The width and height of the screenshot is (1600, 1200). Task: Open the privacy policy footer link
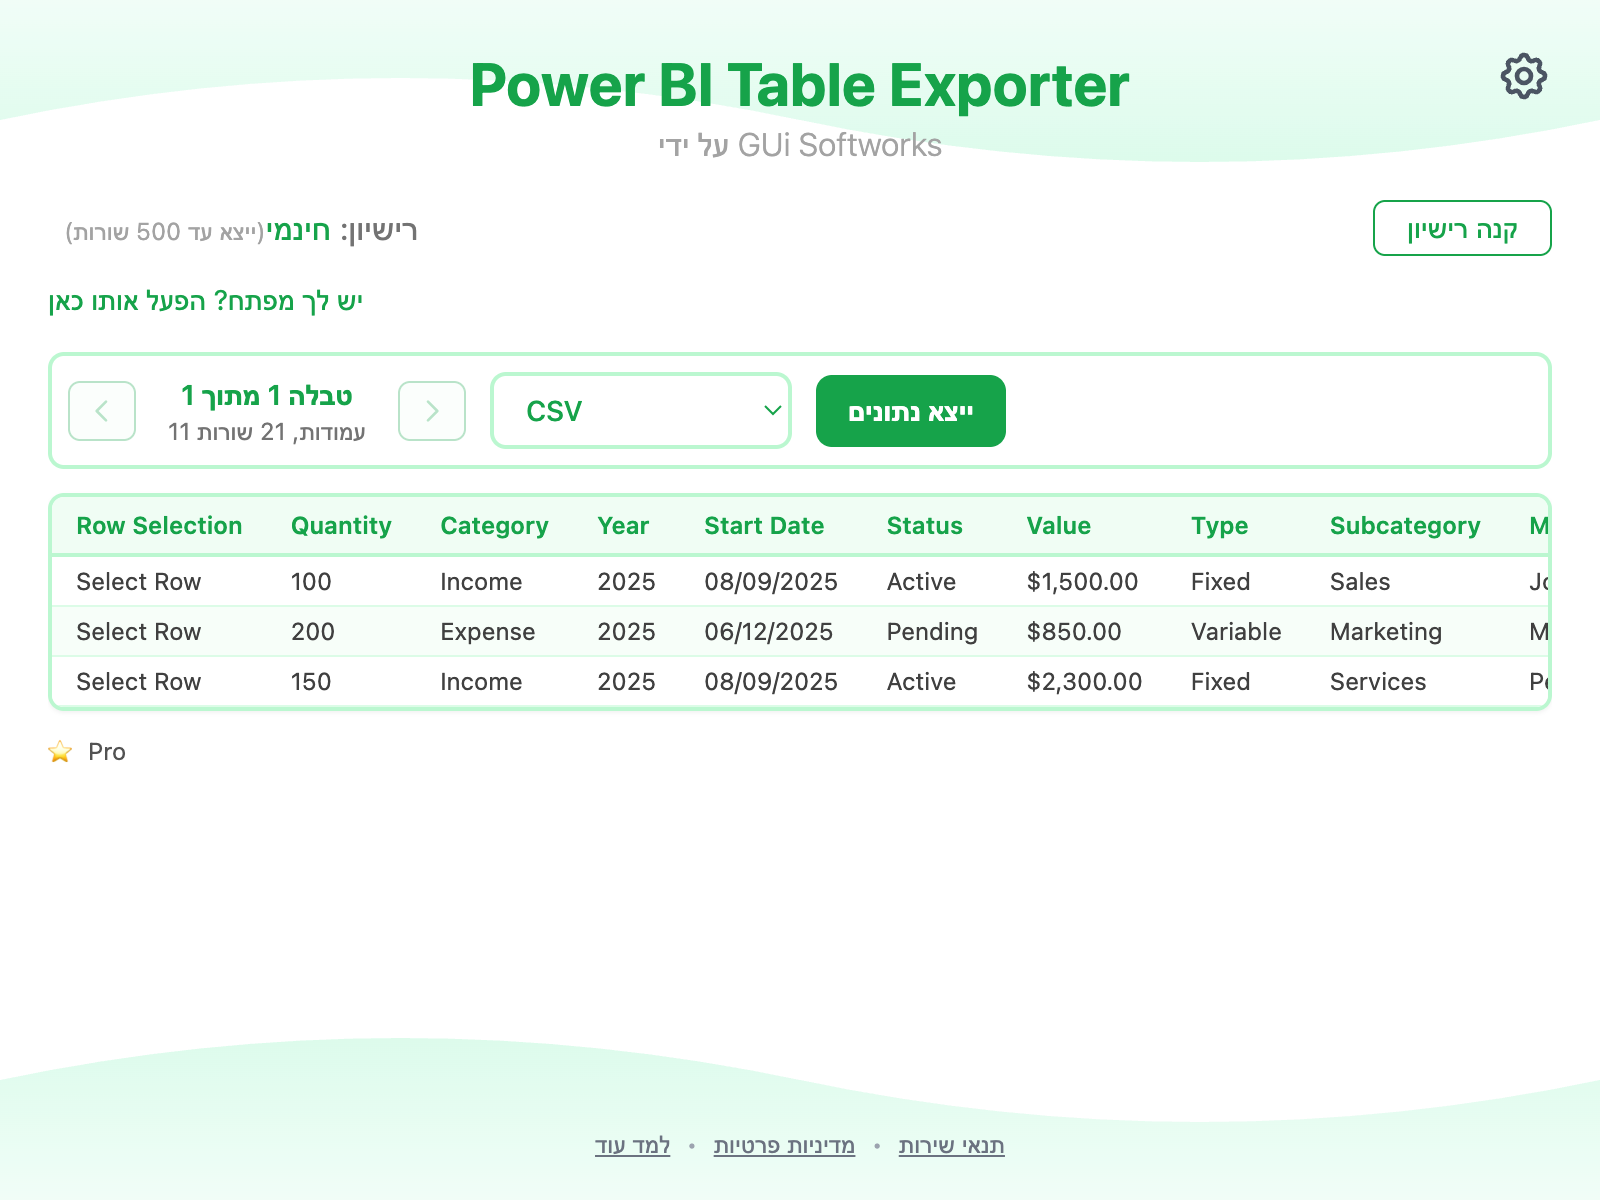pos(784,1146)
